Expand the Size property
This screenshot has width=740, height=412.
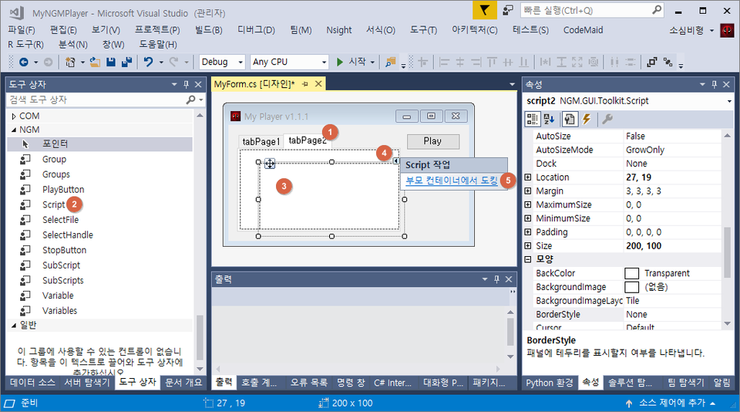(528, 246)
